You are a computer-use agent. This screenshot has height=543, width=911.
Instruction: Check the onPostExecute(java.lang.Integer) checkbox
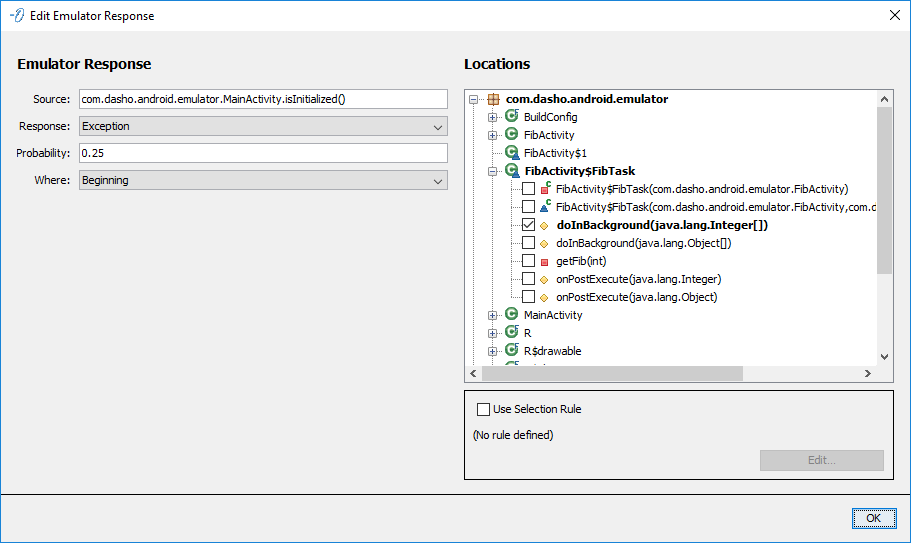[x=528, y=279]
